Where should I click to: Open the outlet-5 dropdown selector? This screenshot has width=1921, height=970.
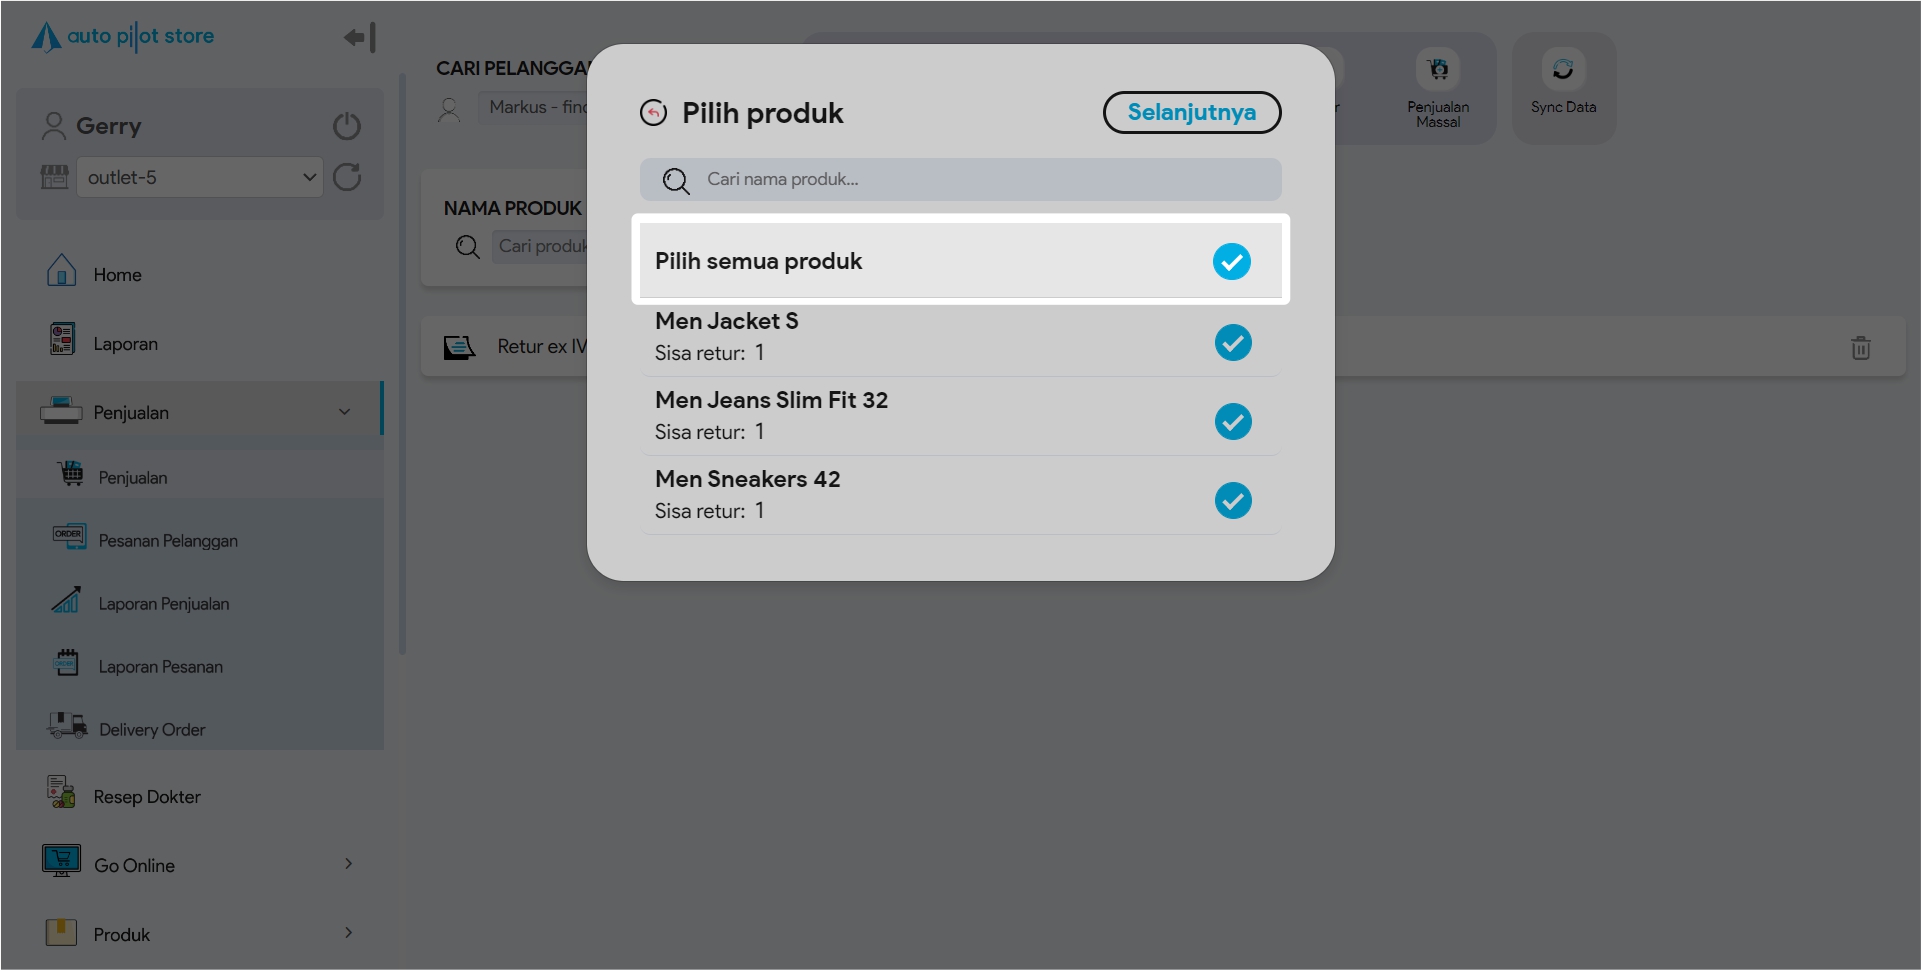[x=200, y=178]
